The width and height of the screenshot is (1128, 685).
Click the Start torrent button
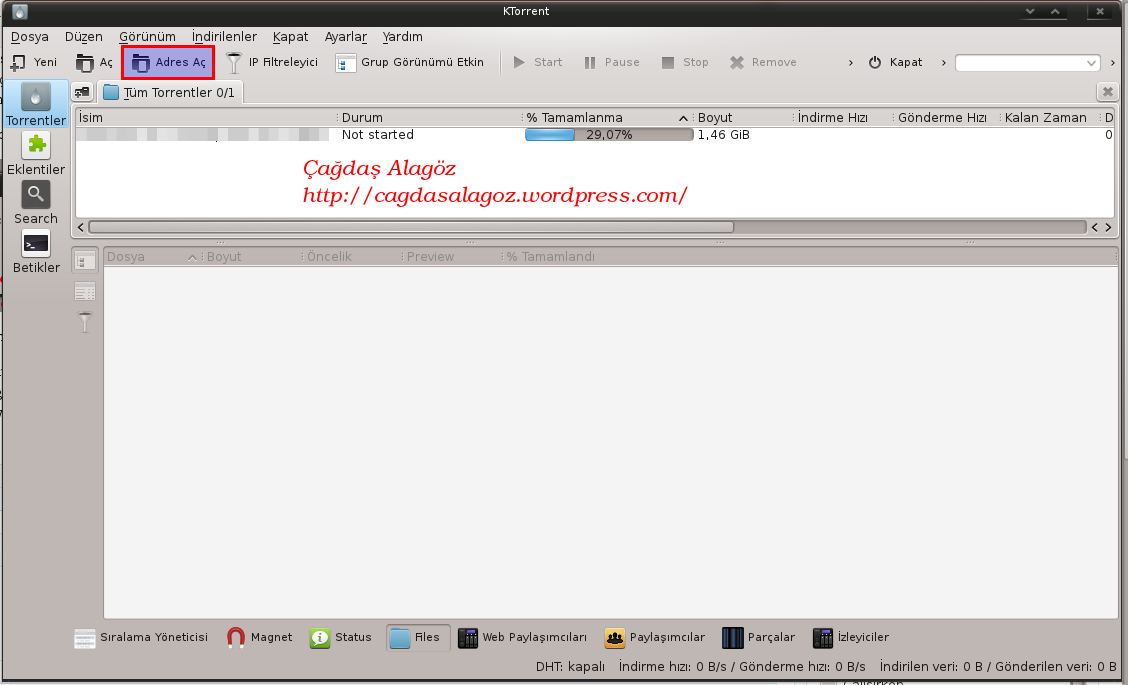click(537, 63)
